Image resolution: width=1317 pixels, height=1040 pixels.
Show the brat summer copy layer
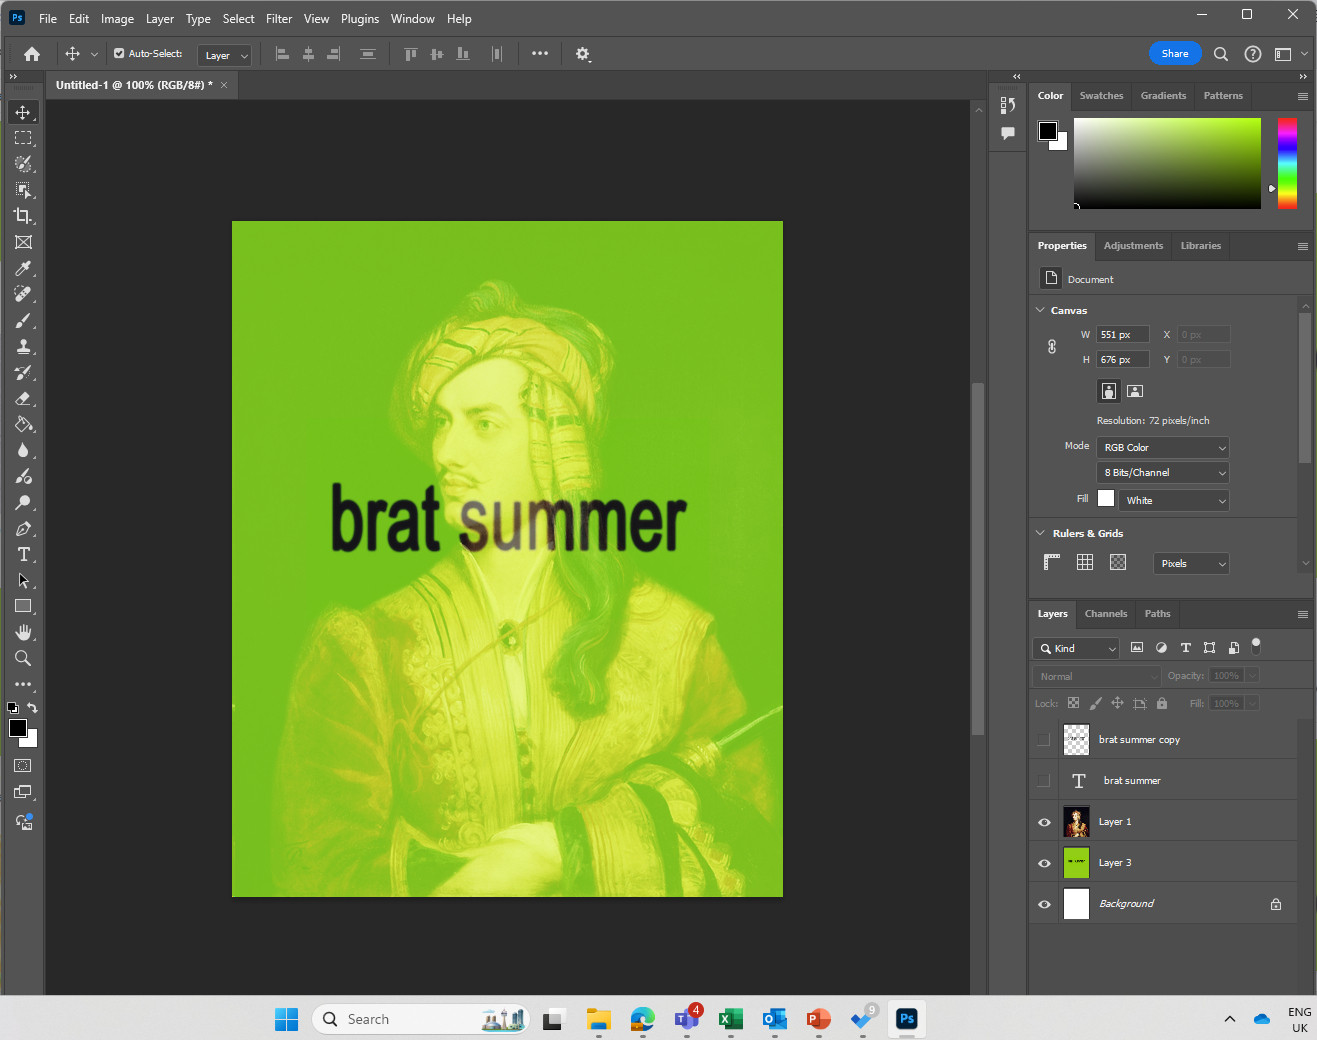(x=1044, y=740)
